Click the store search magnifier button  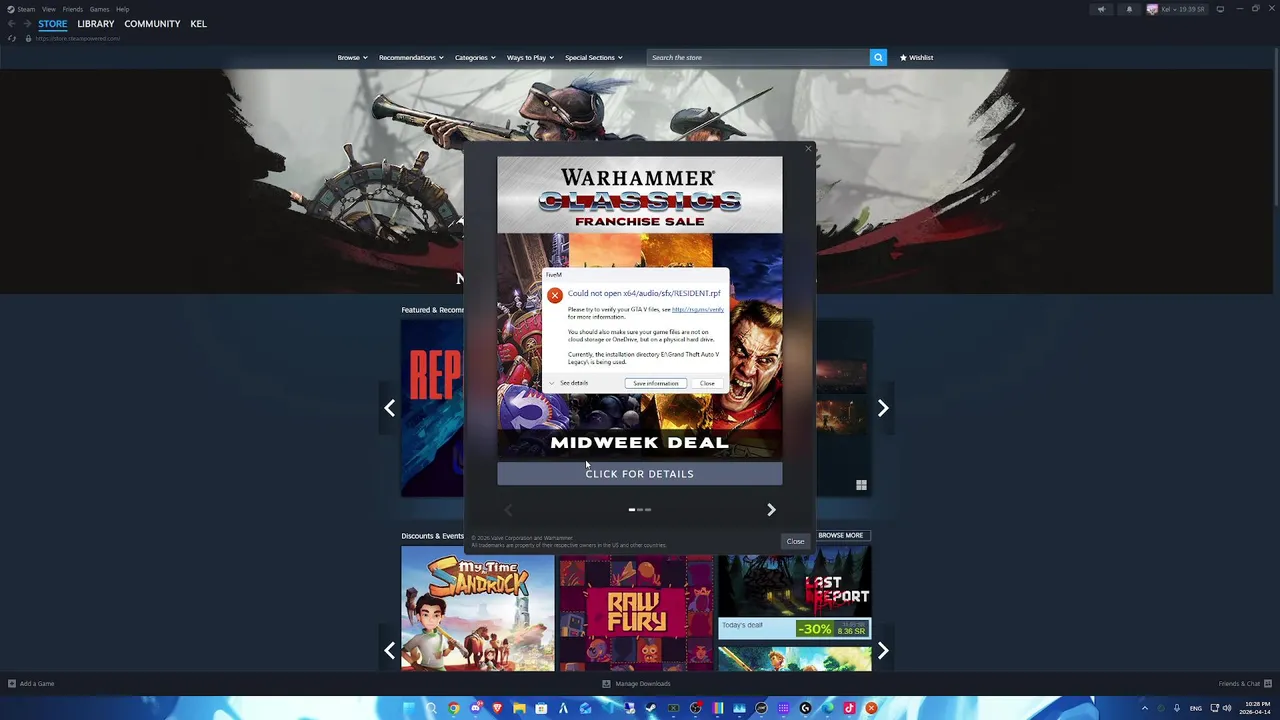tap(878, 57)
